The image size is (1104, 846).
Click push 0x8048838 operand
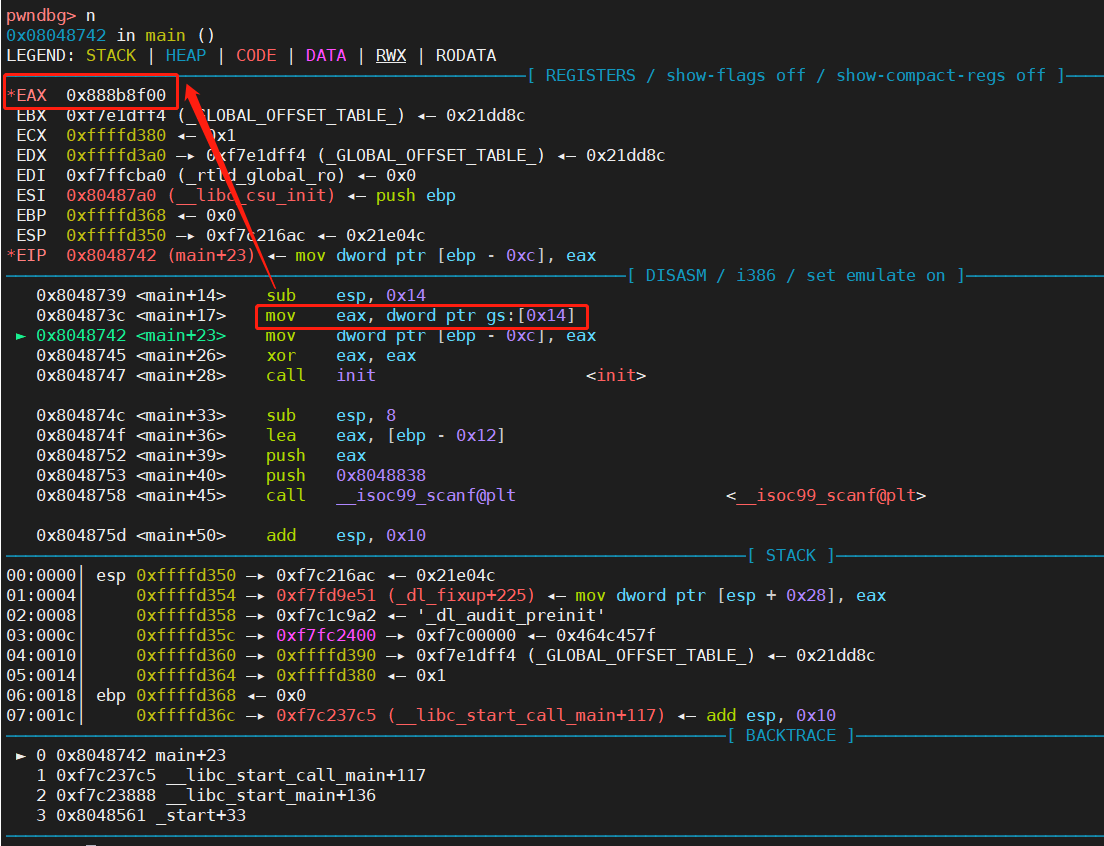tap(381, 476)
